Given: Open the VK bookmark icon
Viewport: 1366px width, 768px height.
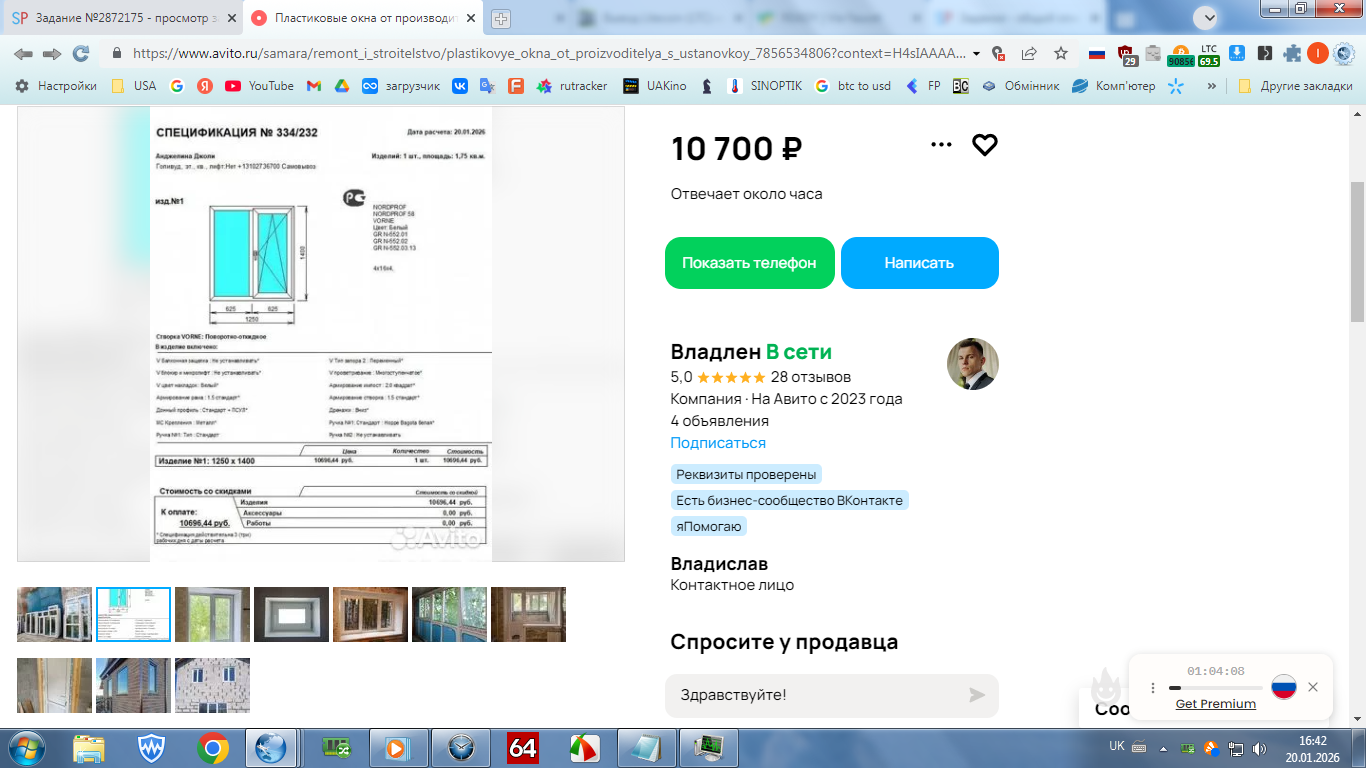Looking at the screenshot, I should click(460, 86).
